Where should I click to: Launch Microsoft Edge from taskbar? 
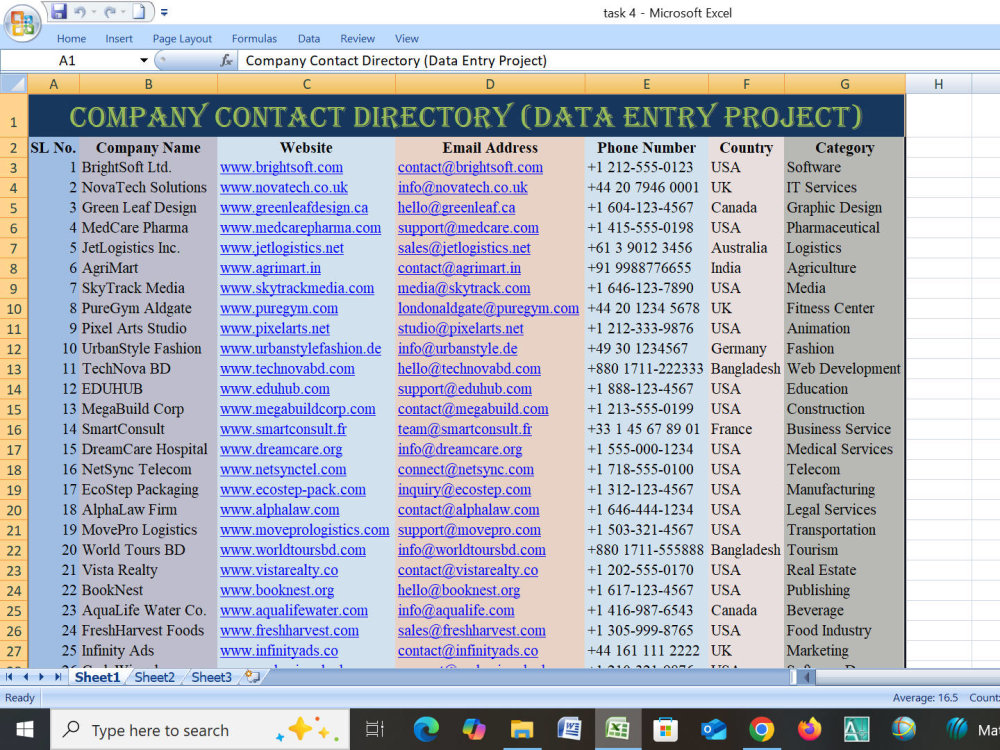[426, 730]
